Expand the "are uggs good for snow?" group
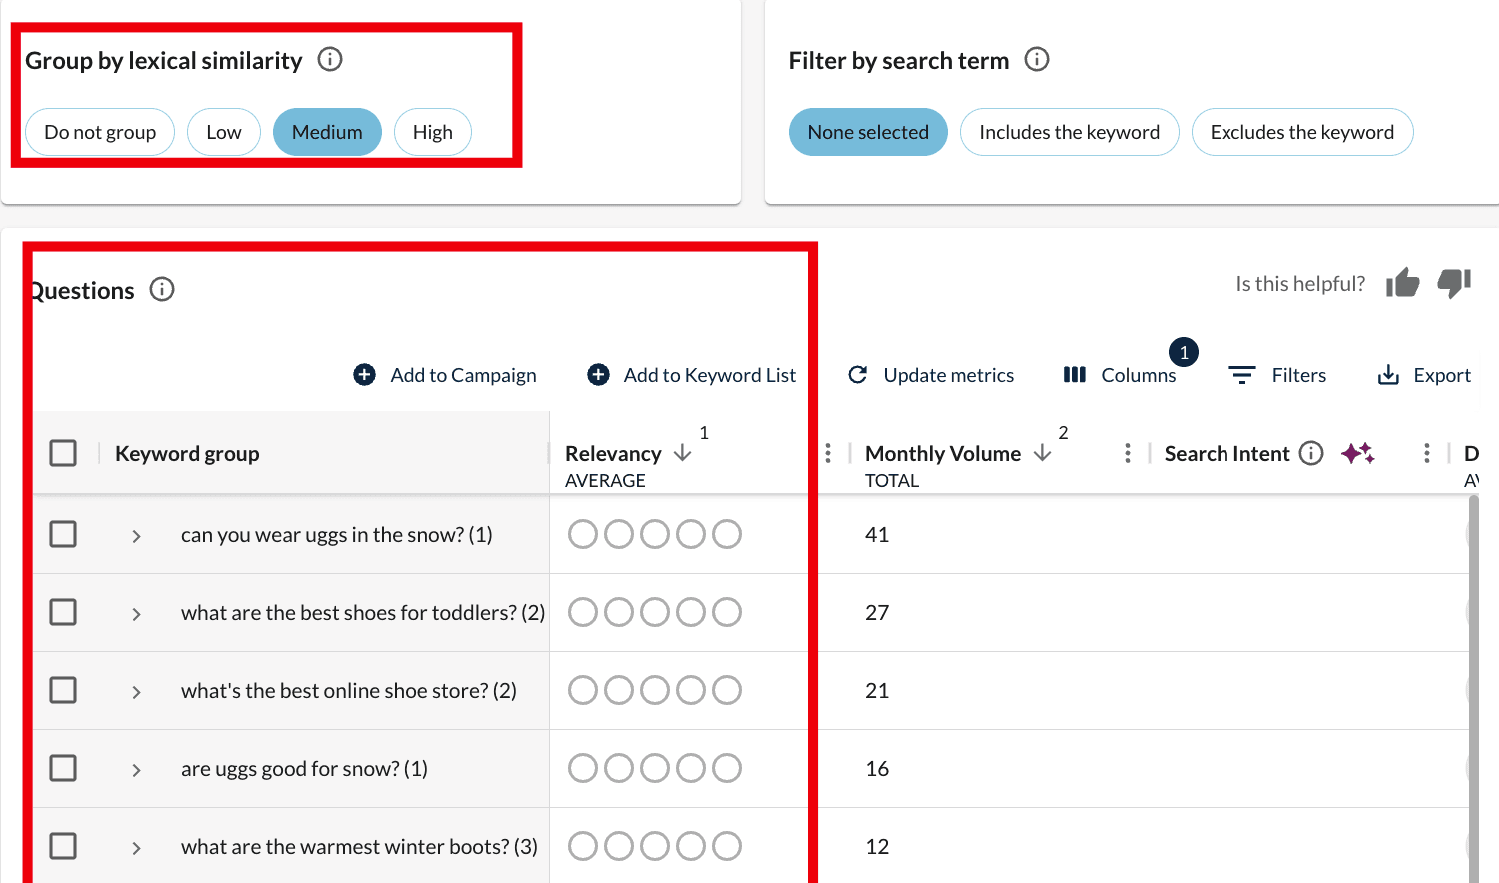Screen dimensions: 1499x883 click(x=136, y=770)
